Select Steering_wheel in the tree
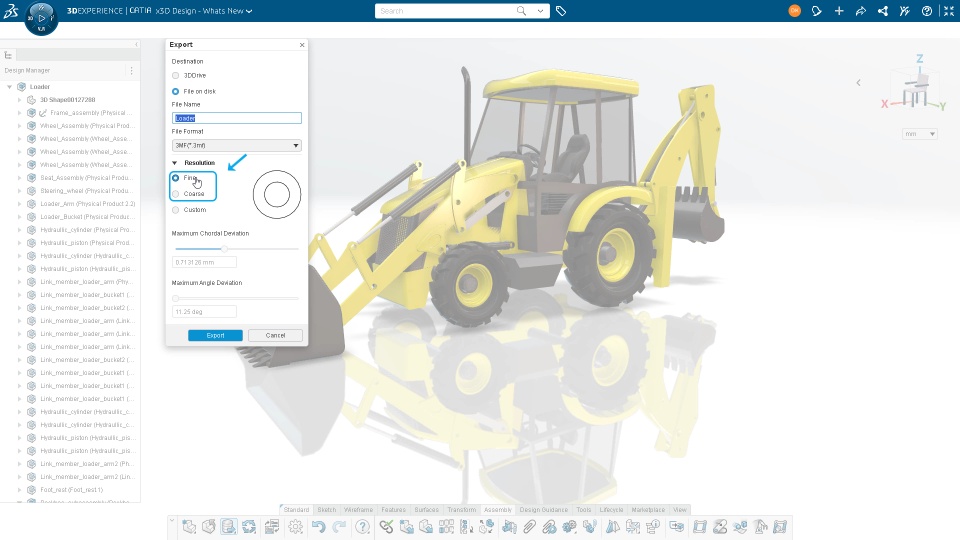The width and height of the screenshot is (960, 540). tap(85, 191)
